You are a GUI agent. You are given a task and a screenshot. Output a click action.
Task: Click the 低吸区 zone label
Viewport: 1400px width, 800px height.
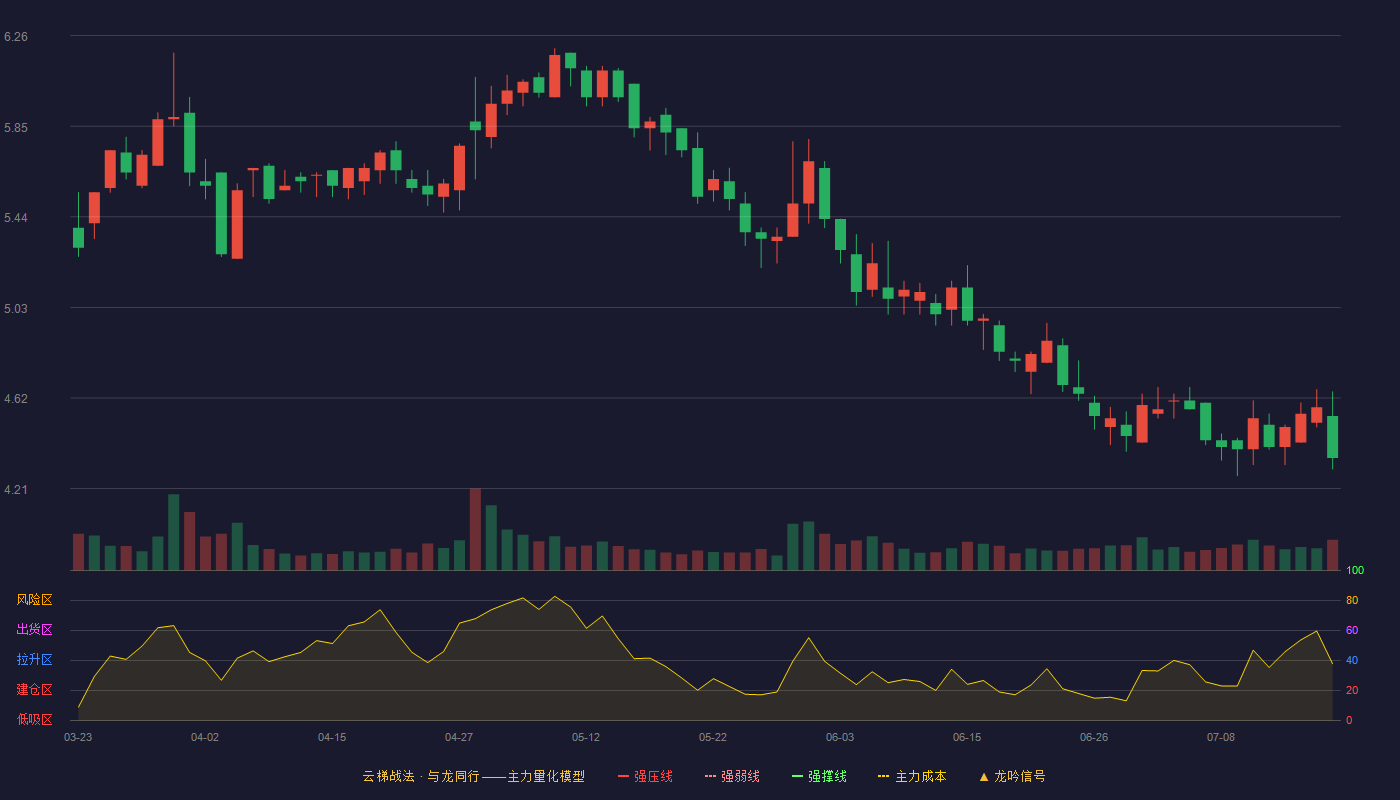(34, 719)
